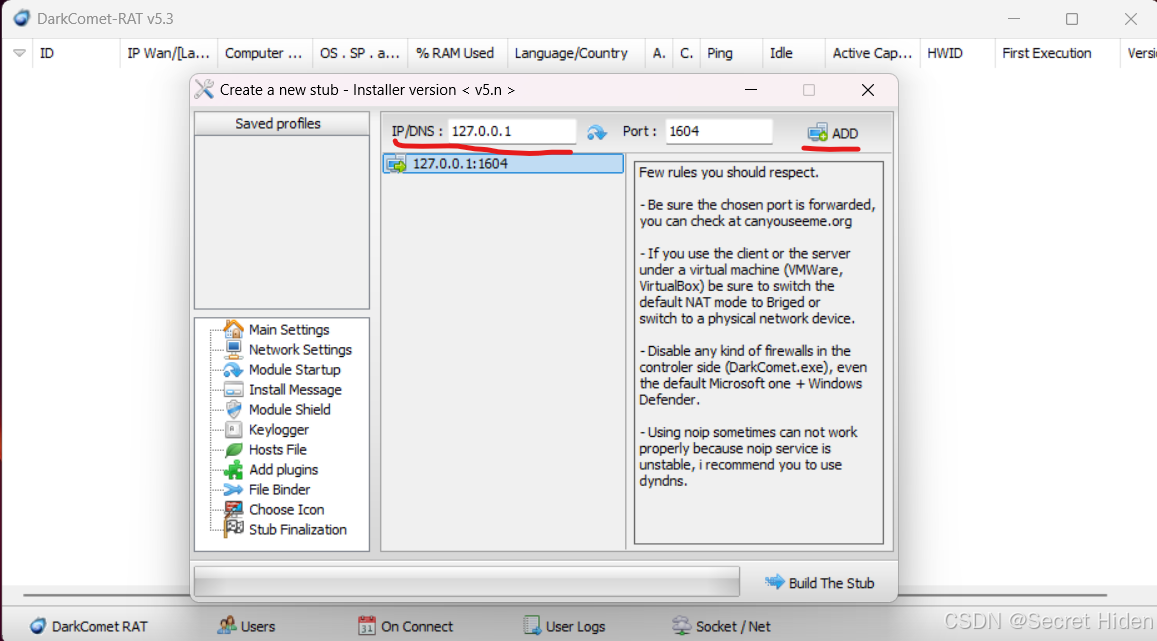Click the empty Saved profiles list box
The width and height of the screenshot is (1157, 641).
coord(281,221)
